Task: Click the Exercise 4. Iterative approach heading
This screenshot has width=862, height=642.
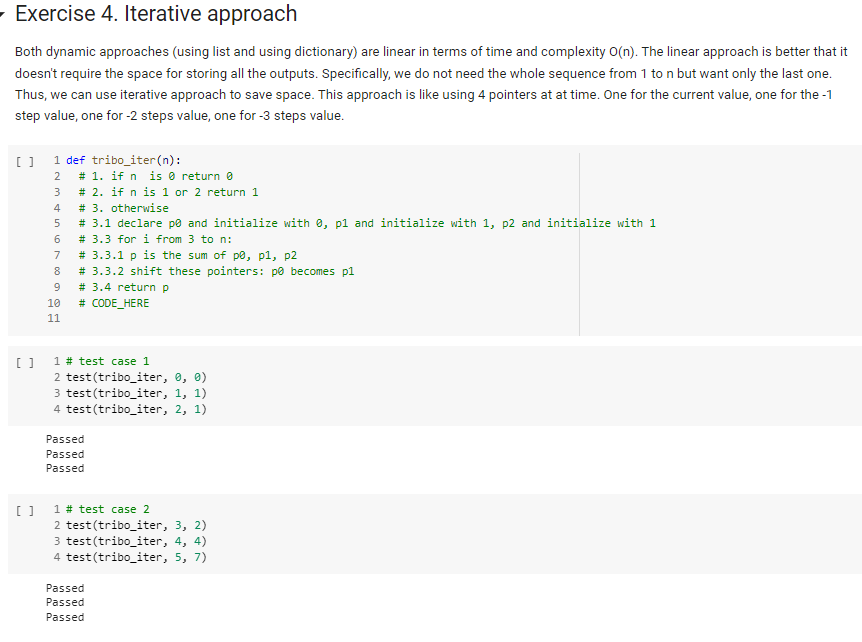Action: [156, 14]
